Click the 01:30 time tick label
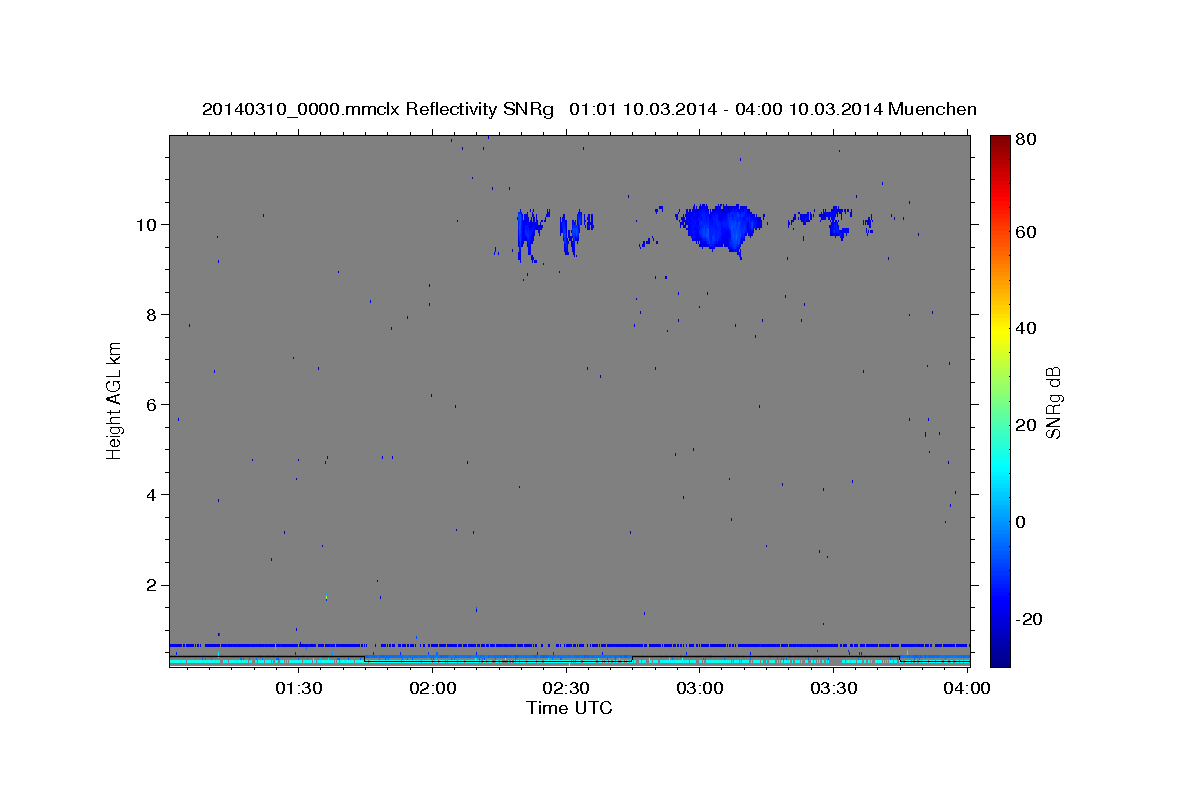 (x=298, y=688)
